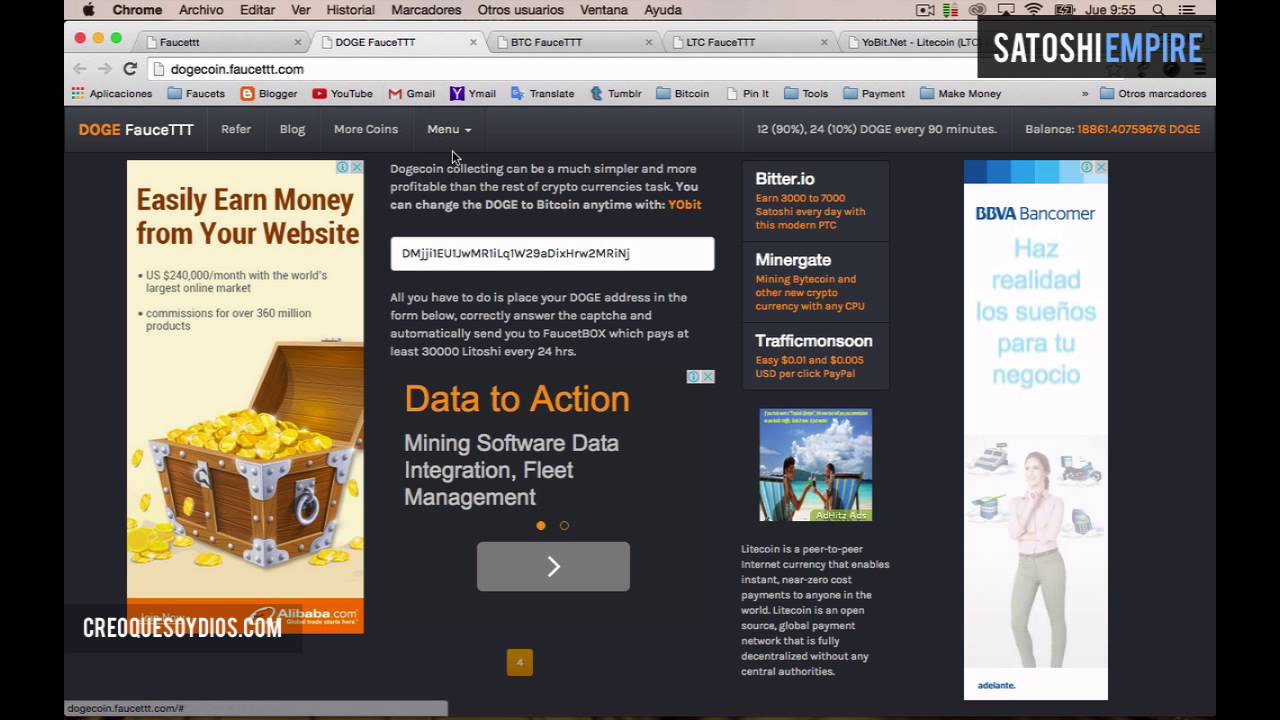Open the YouTube bookmark
This screenshot has height=720, width=1280.
point(342,93)
